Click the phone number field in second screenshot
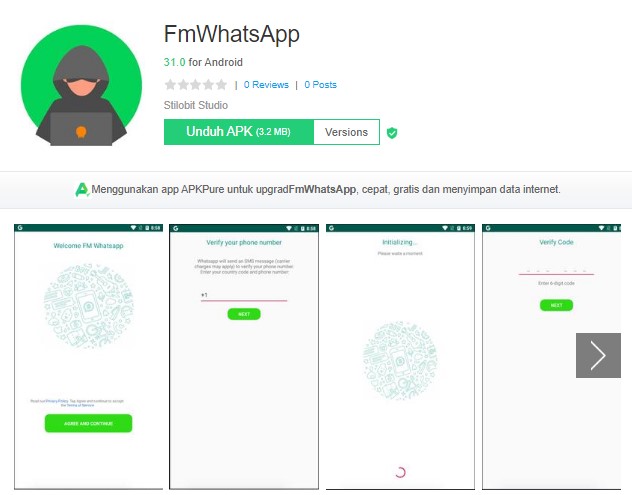The height and width of the screenshot is (495, 632). click(x=244, y=295)
